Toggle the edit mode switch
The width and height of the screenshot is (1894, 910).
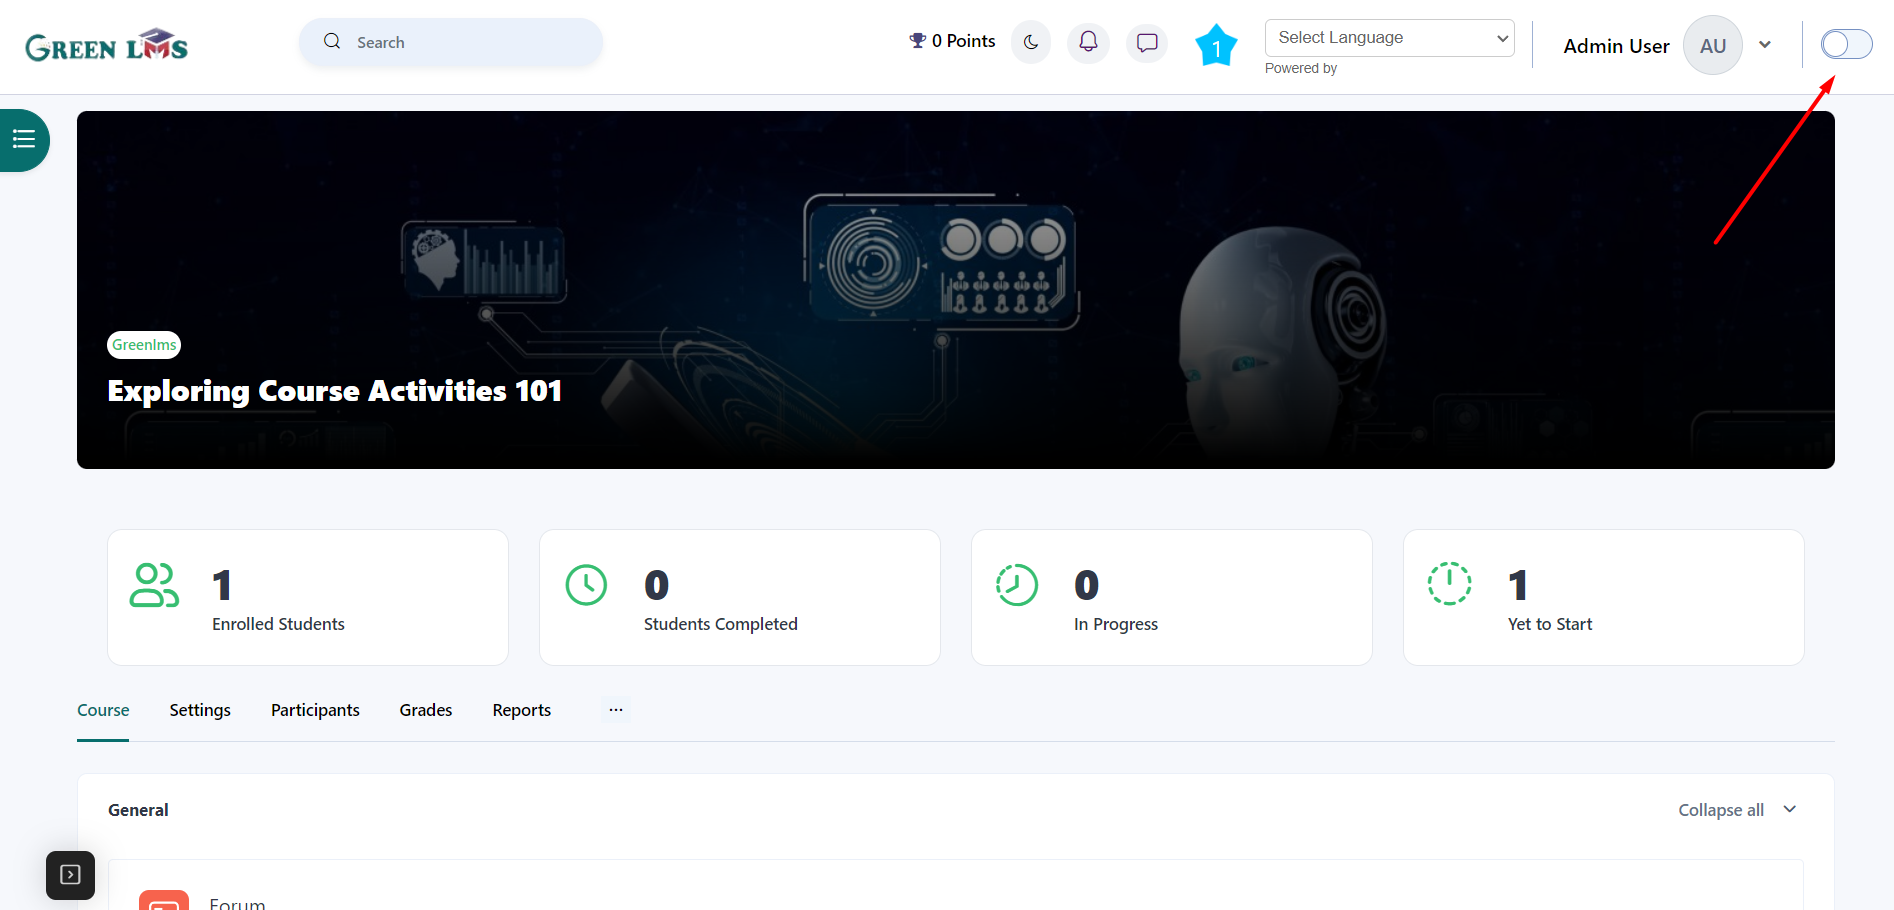[x=1846, y=44]
